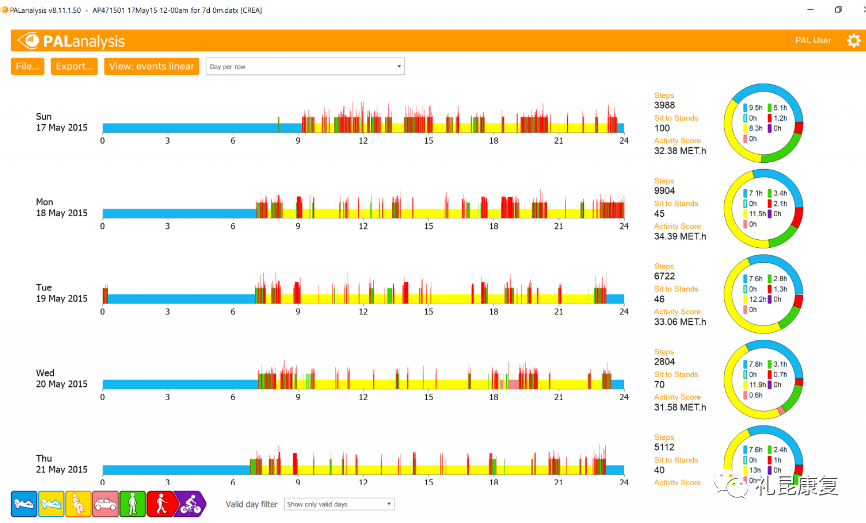This screenshot has height=523, width=866.
Task: Click the activity score 33.06 MET.h
Action: tap(680, 322)
